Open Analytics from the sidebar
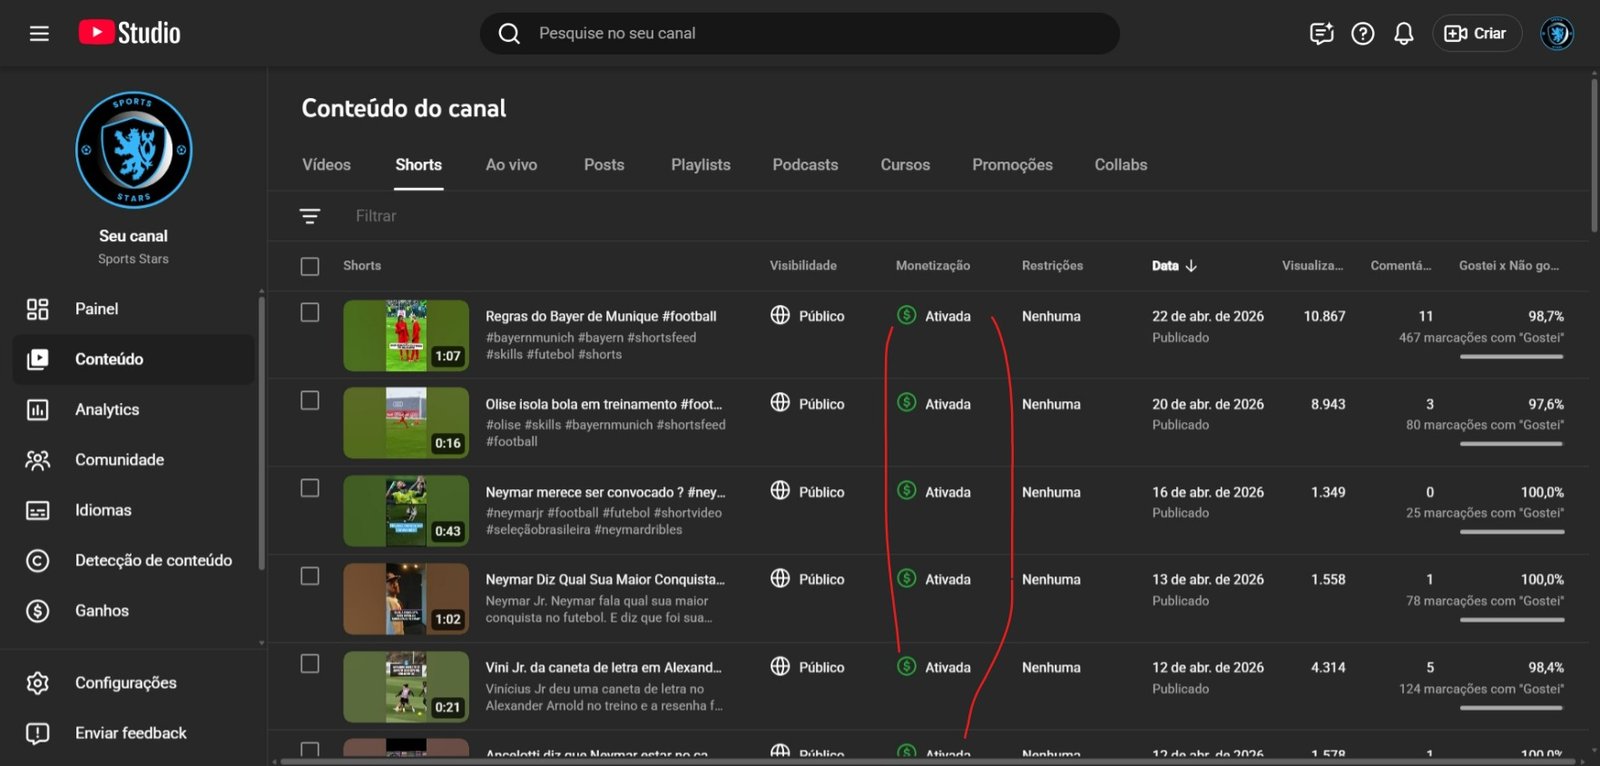 [x=107, y=409]
